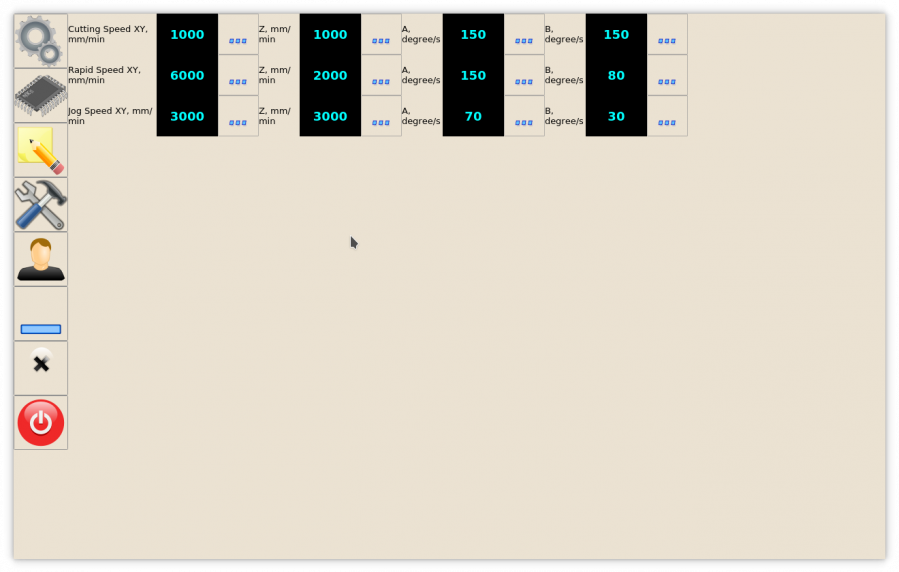The height and width of the screenshot is (572, 899).
Task: Click the black X close icon
Action: pos(41,369)
